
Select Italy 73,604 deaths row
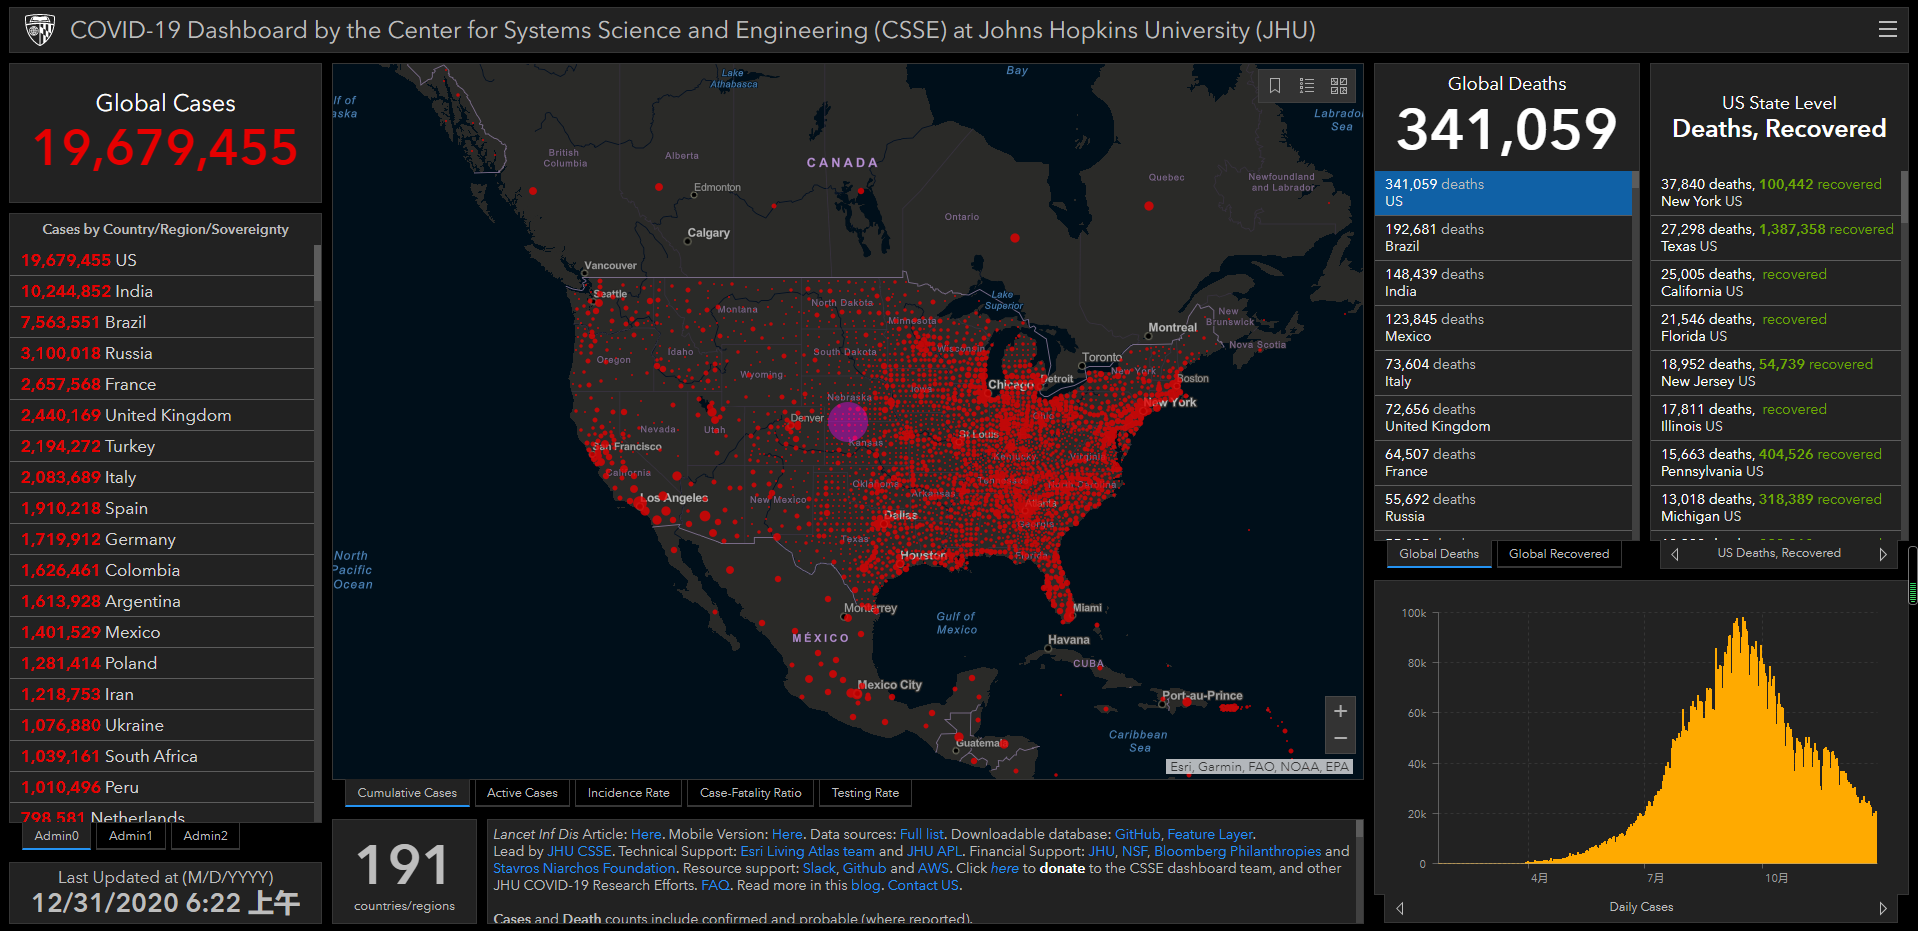[1503, 373]
